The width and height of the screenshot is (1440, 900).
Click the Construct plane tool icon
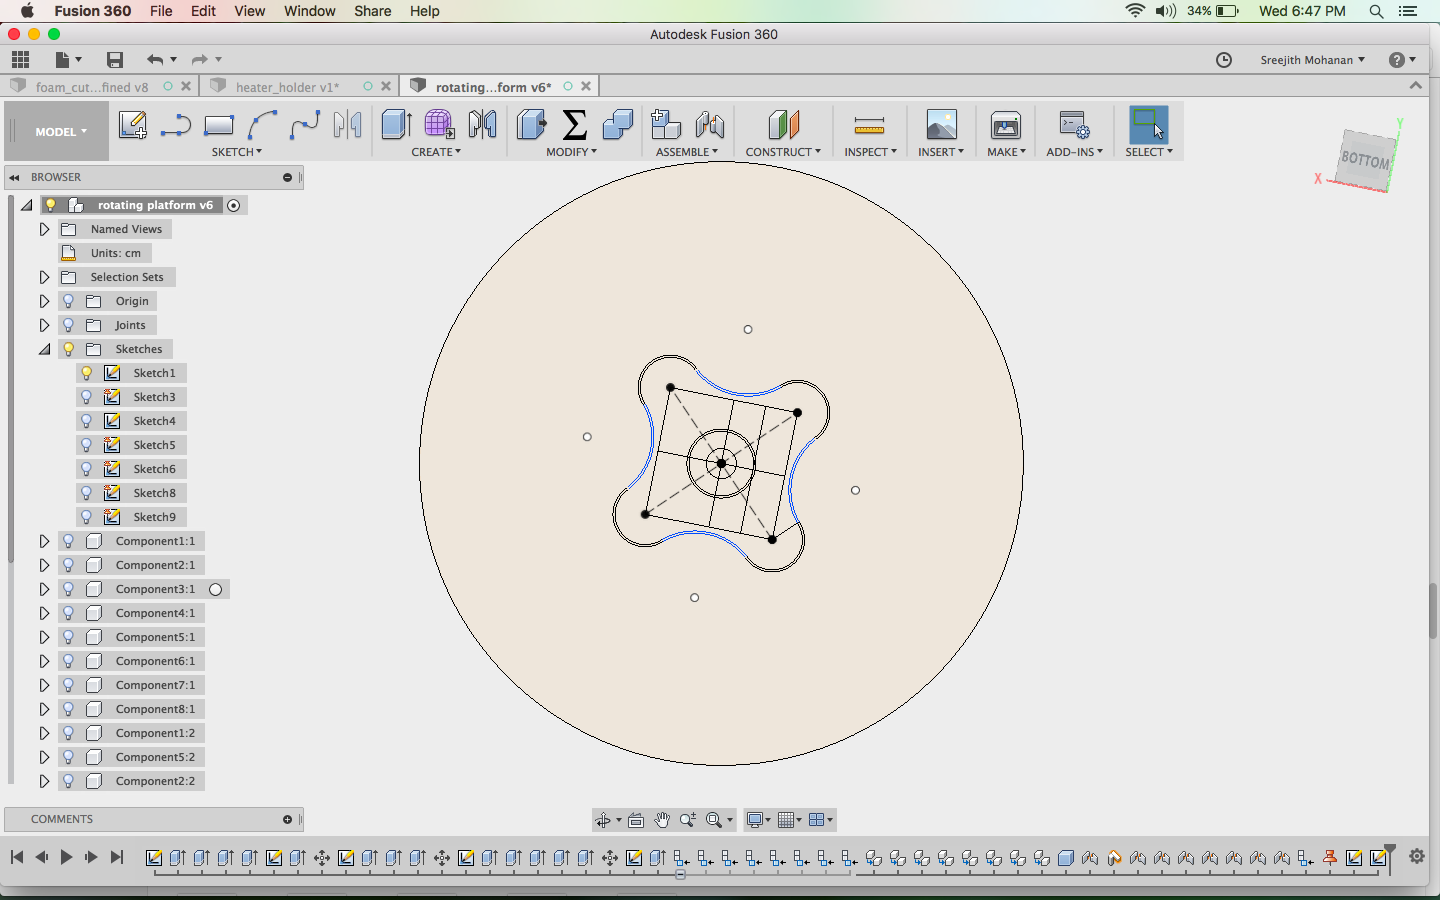(784, 125)
